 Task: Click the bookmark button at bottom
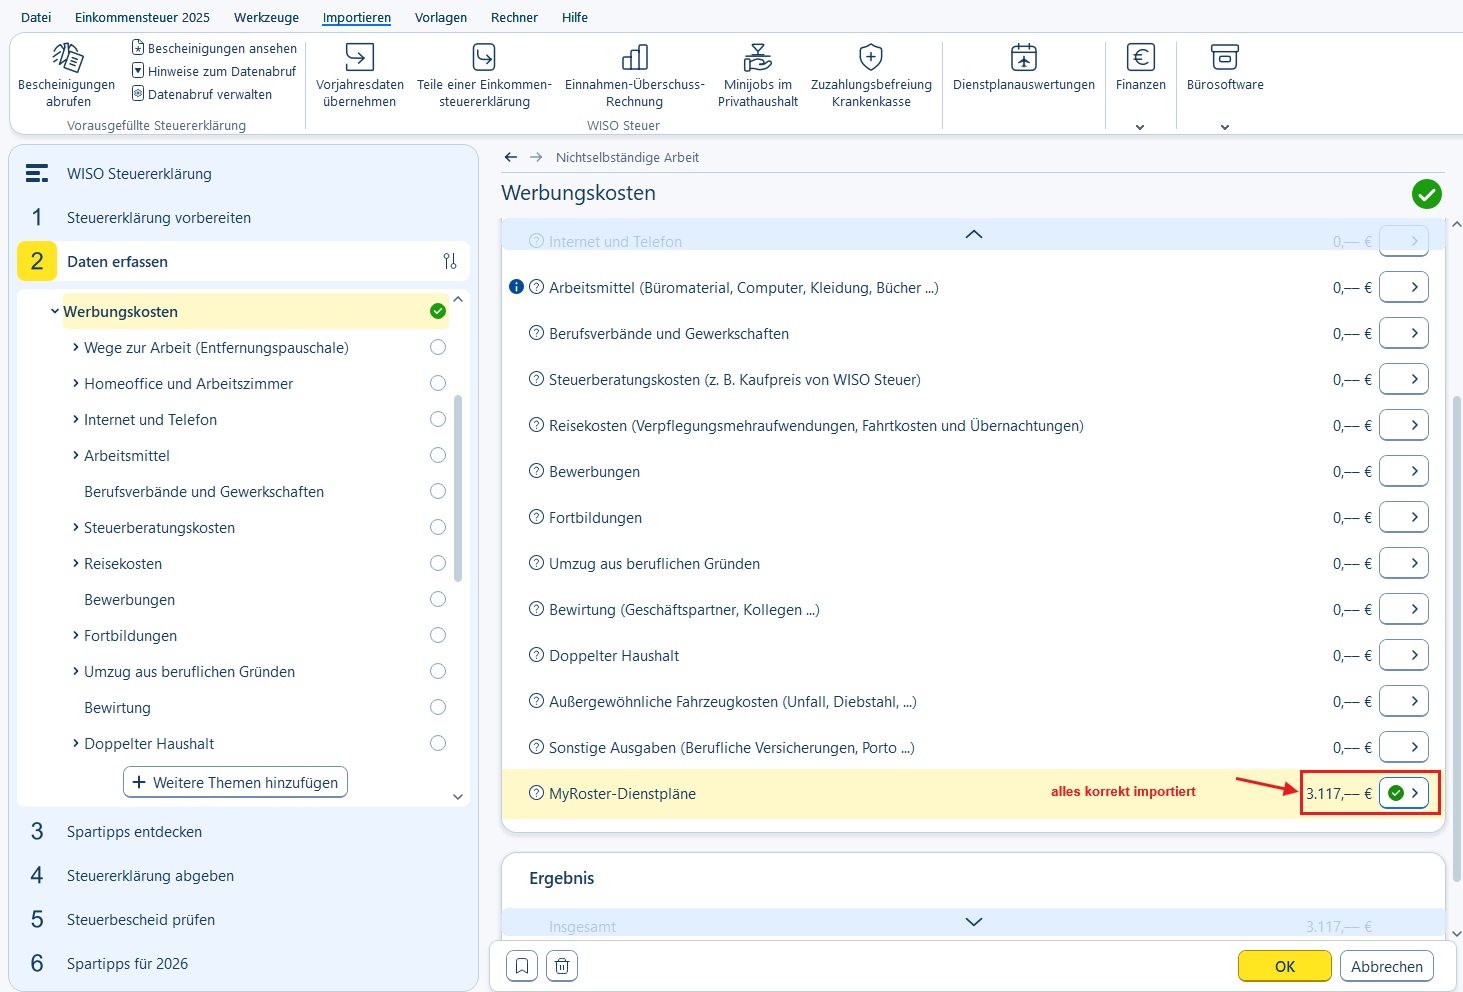point(522,966)
